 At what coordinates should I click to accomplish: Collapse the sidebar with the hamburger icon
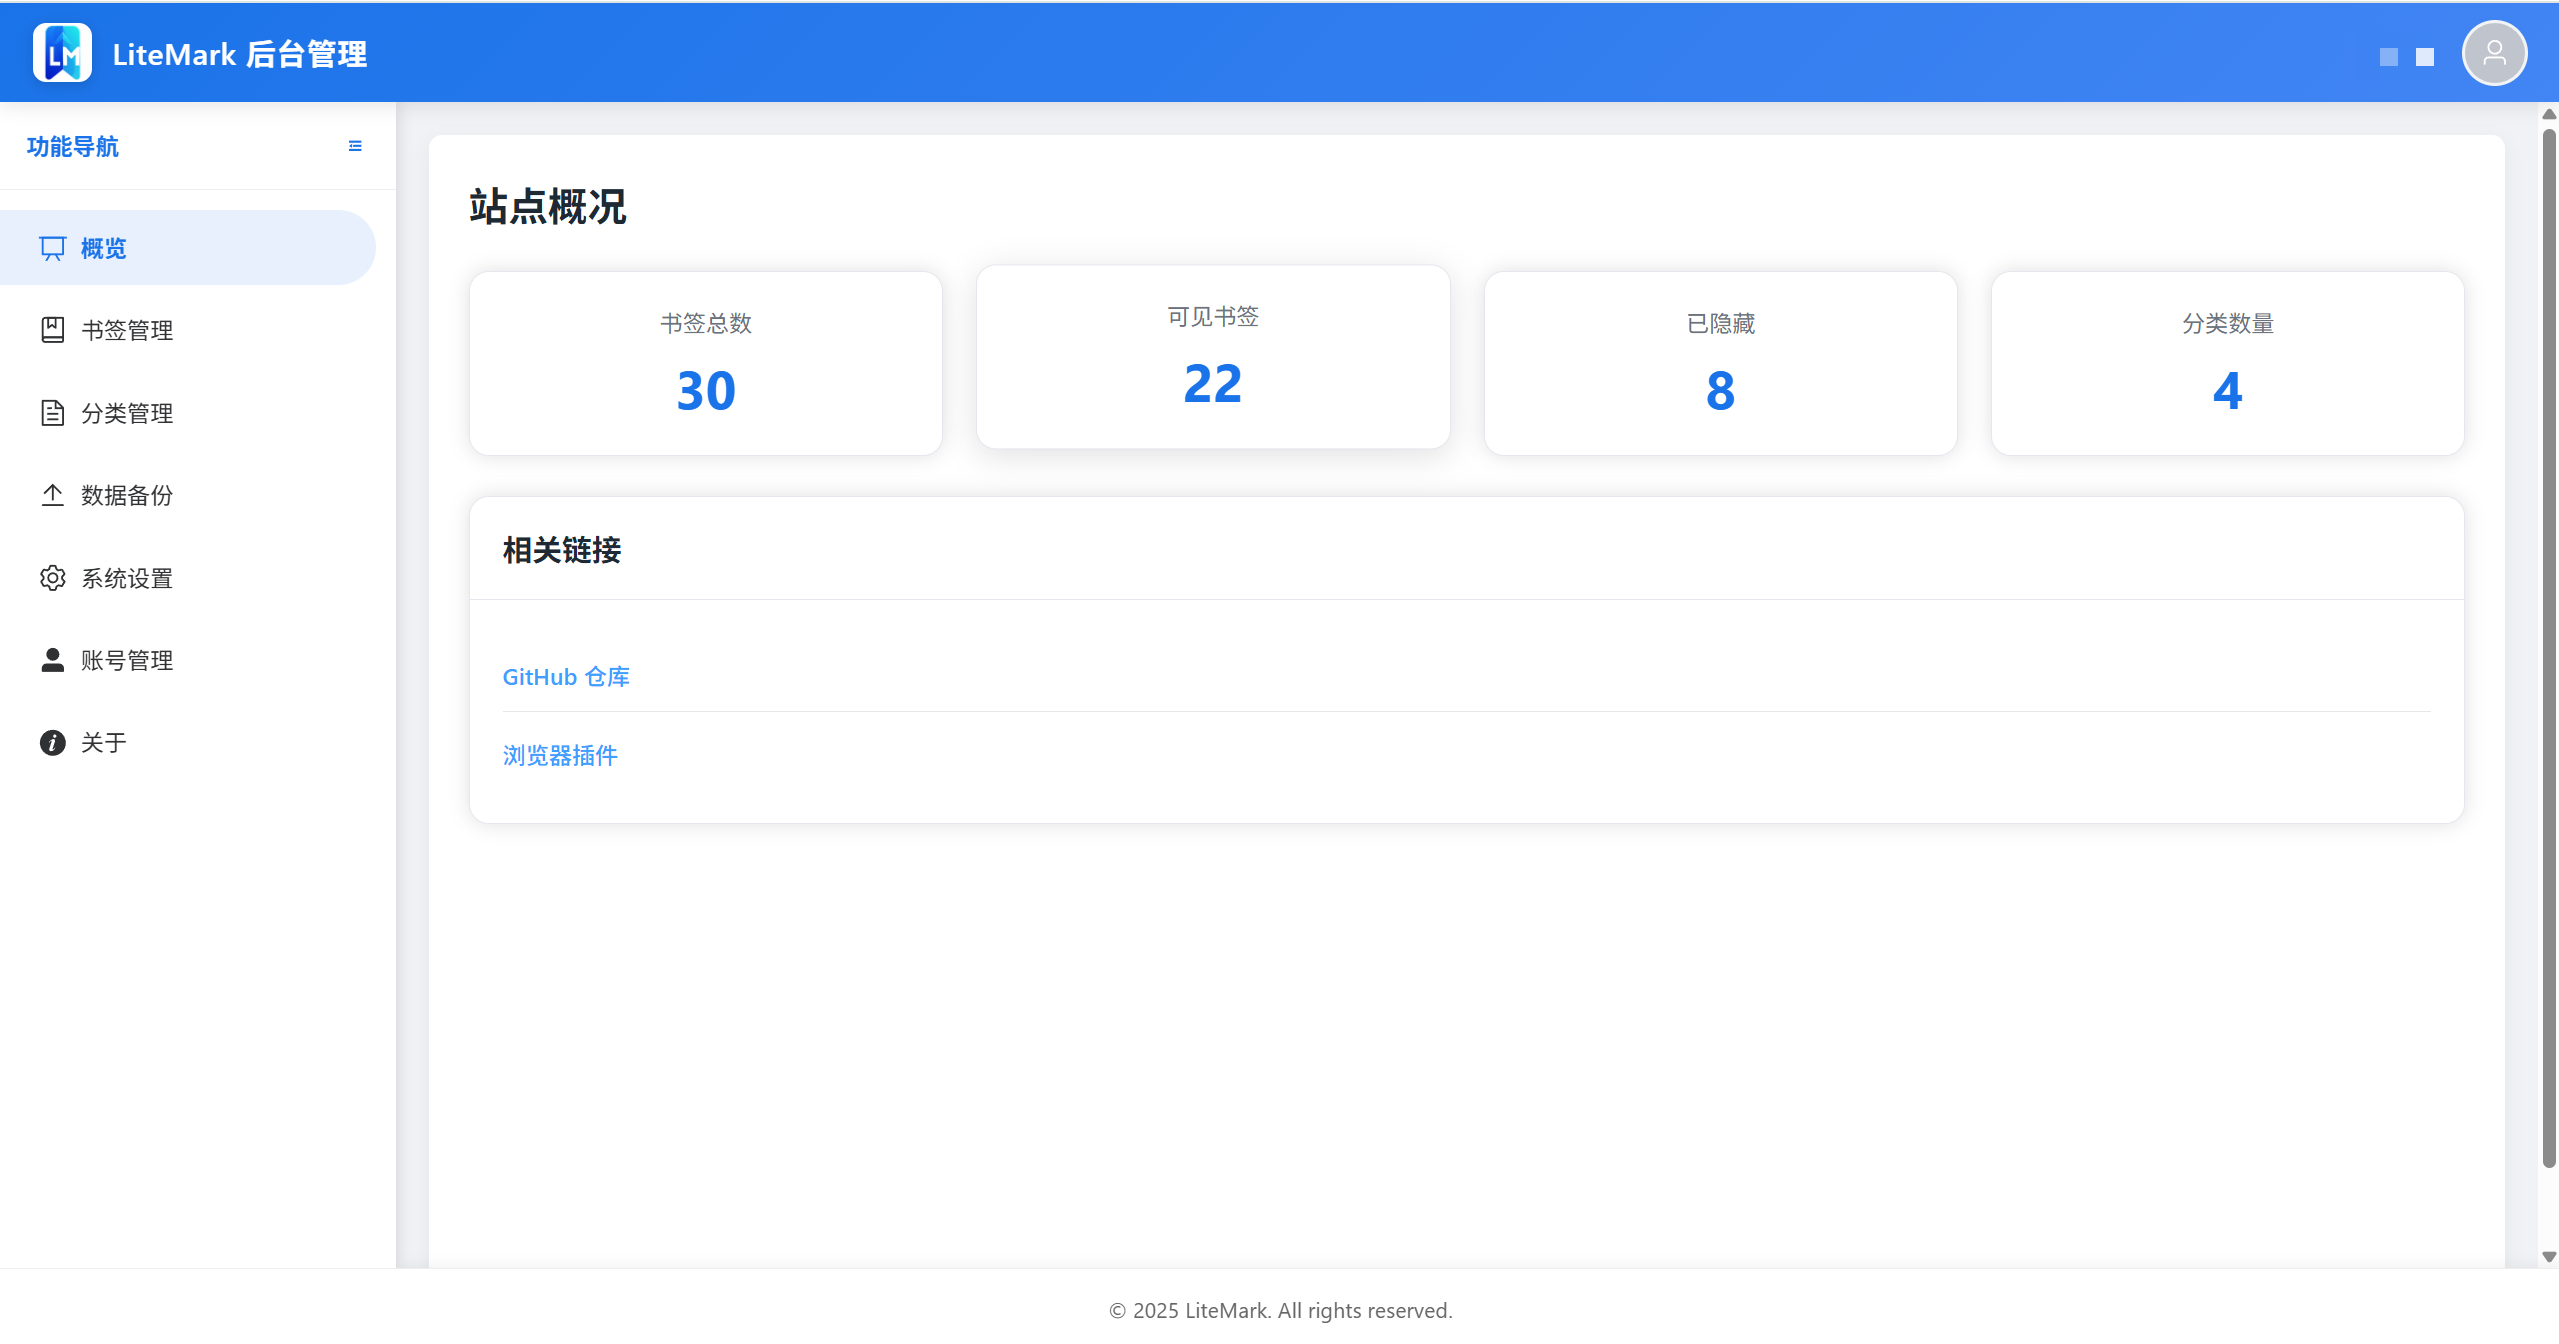355,146
